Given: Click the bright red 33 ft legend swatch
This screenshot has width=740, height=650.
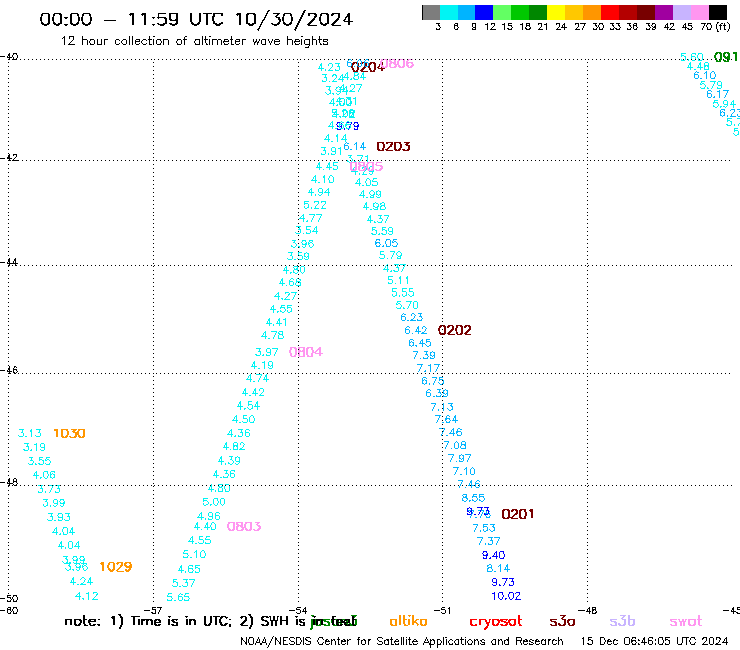Looking at the screenshot, I should [x=609, y=12].
